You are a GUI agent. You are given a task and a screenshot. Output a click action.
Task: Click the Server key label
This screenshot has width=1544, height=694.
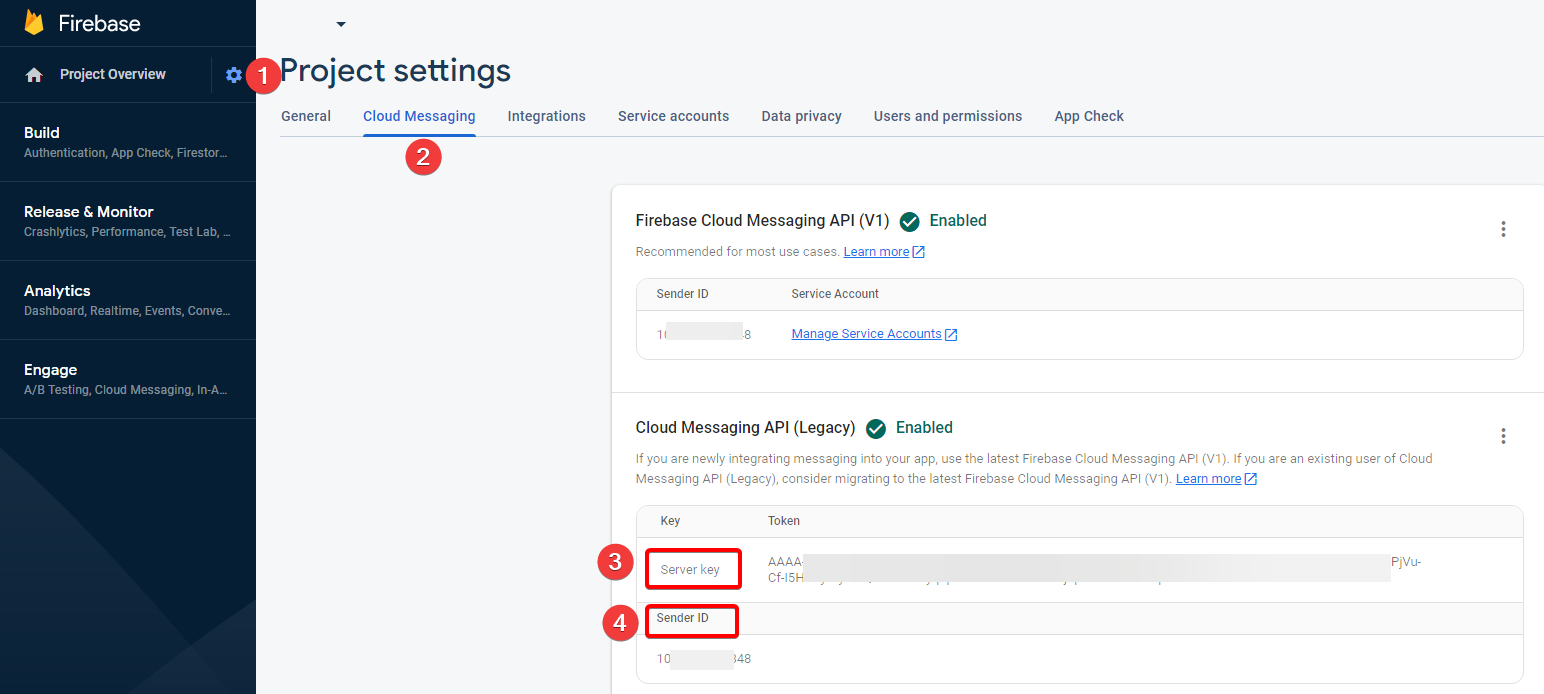[690, 570]
